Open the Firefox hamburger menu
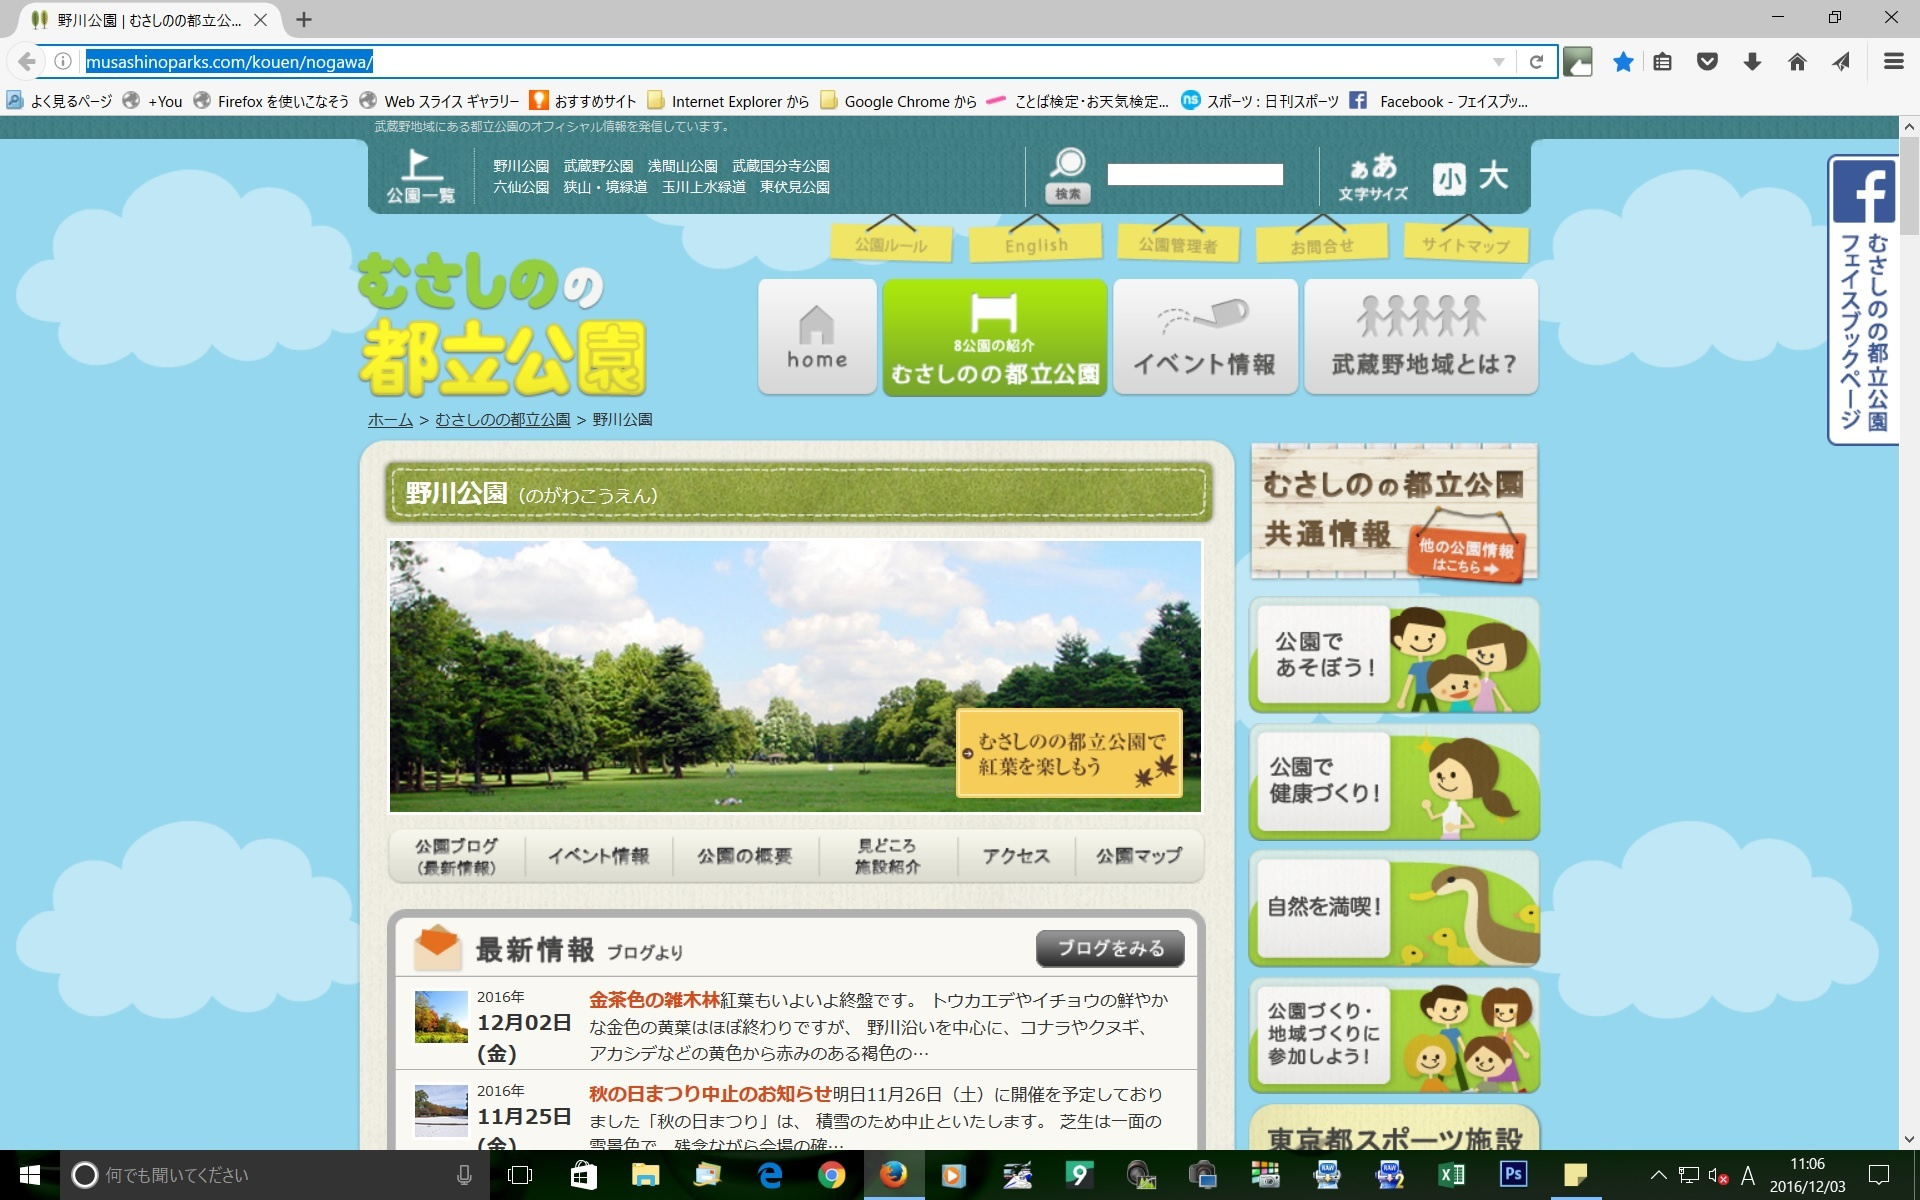Screen dimensions: 1920x1200 pyautogui.click(x=1893, y=62)
